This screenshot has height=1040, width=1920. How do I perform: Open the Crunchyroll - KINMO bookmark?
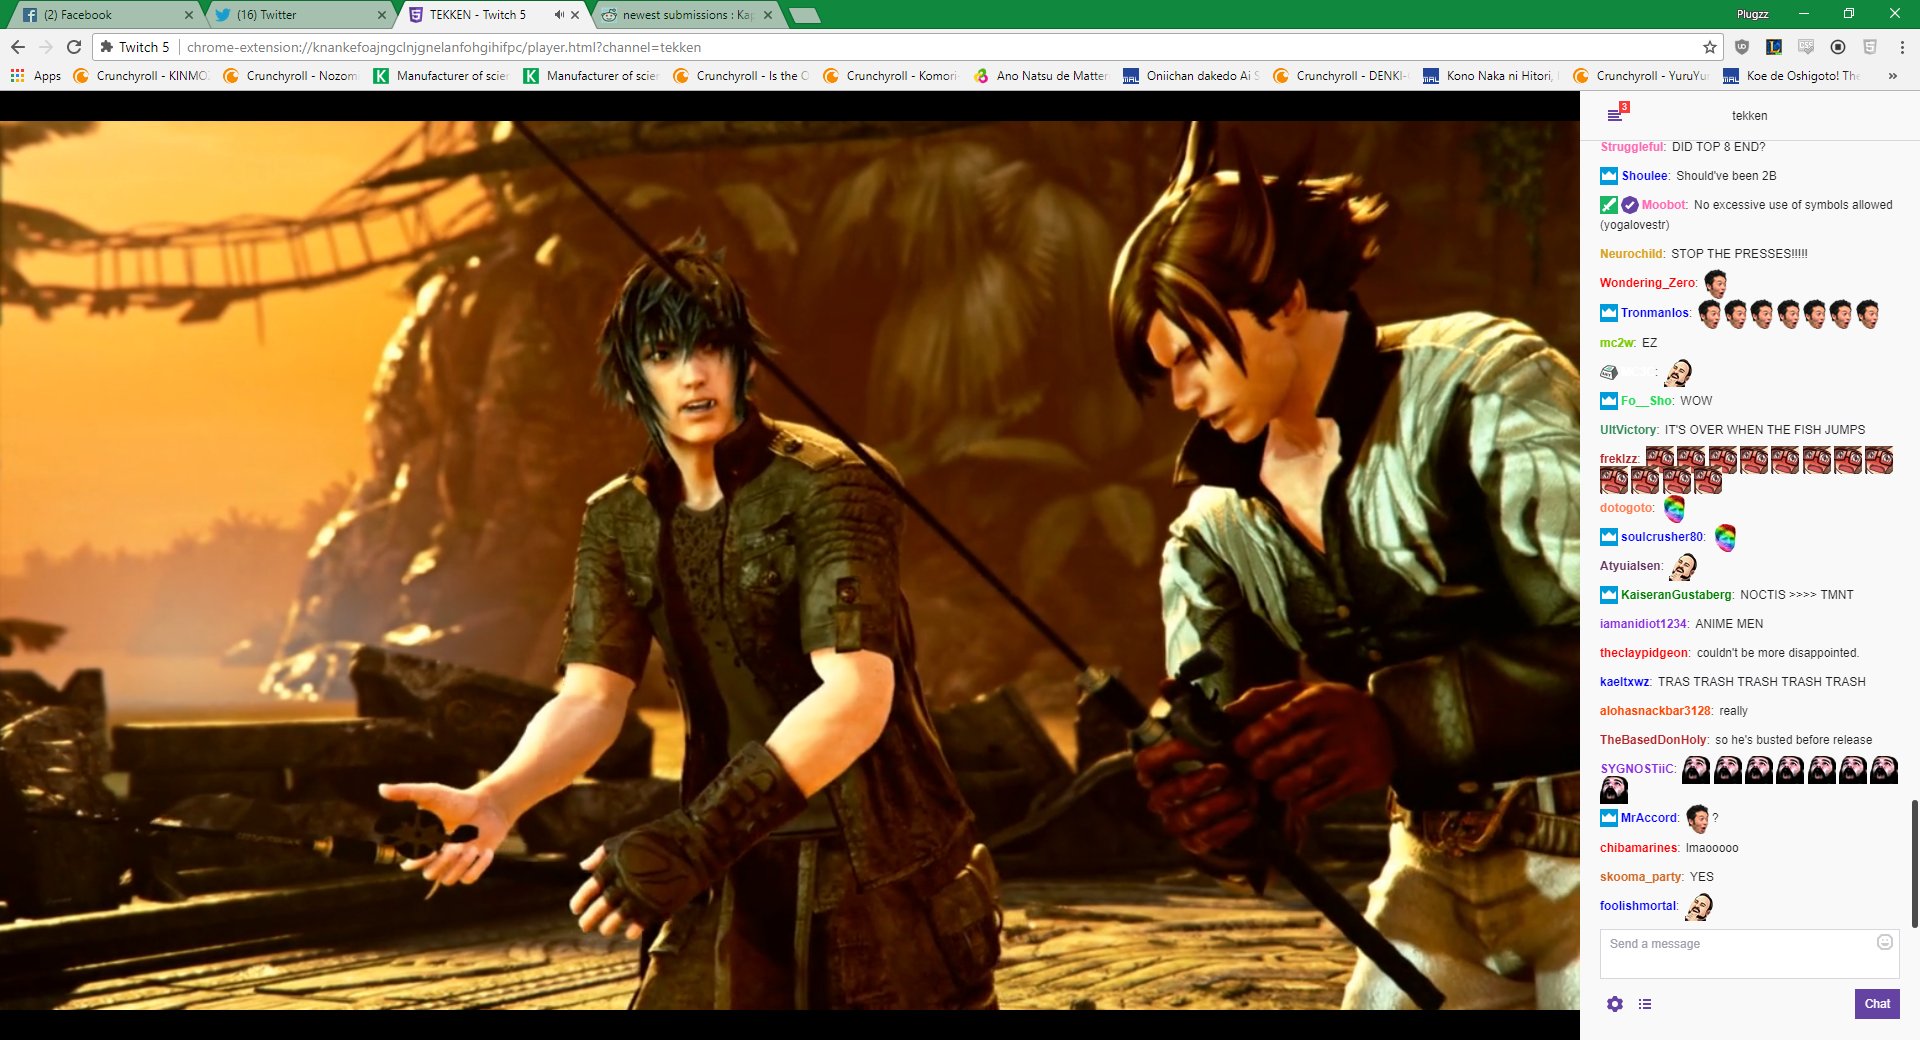click(x=141, y=76)
